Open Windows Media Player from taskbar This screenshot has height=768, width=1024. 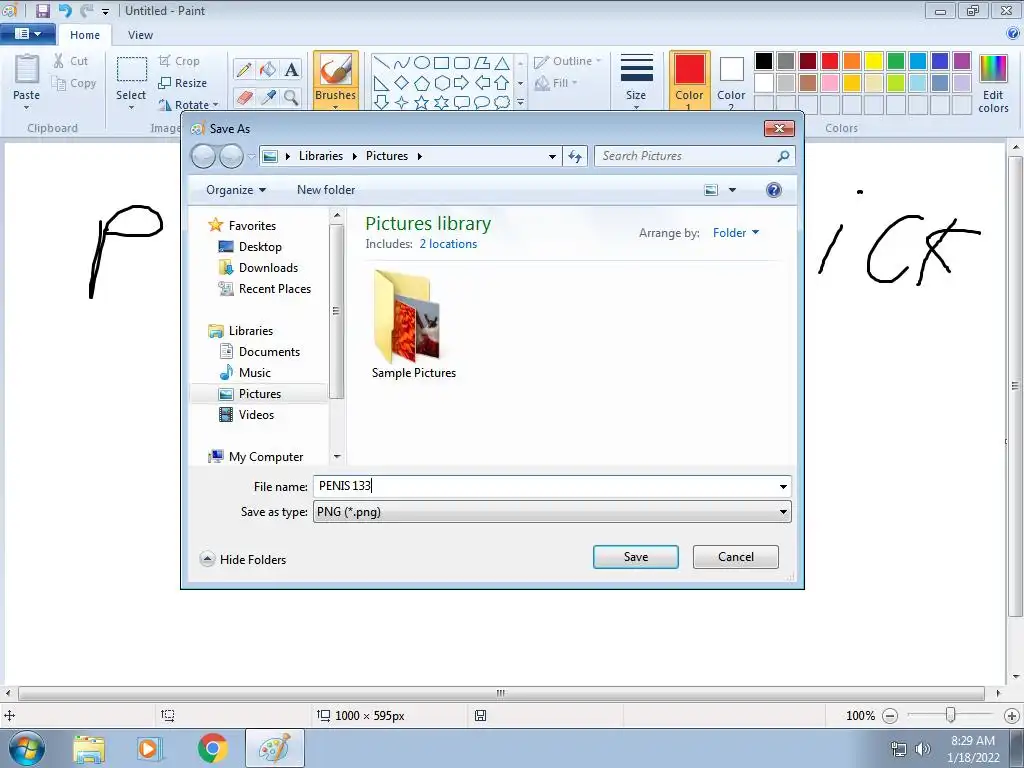150,748
